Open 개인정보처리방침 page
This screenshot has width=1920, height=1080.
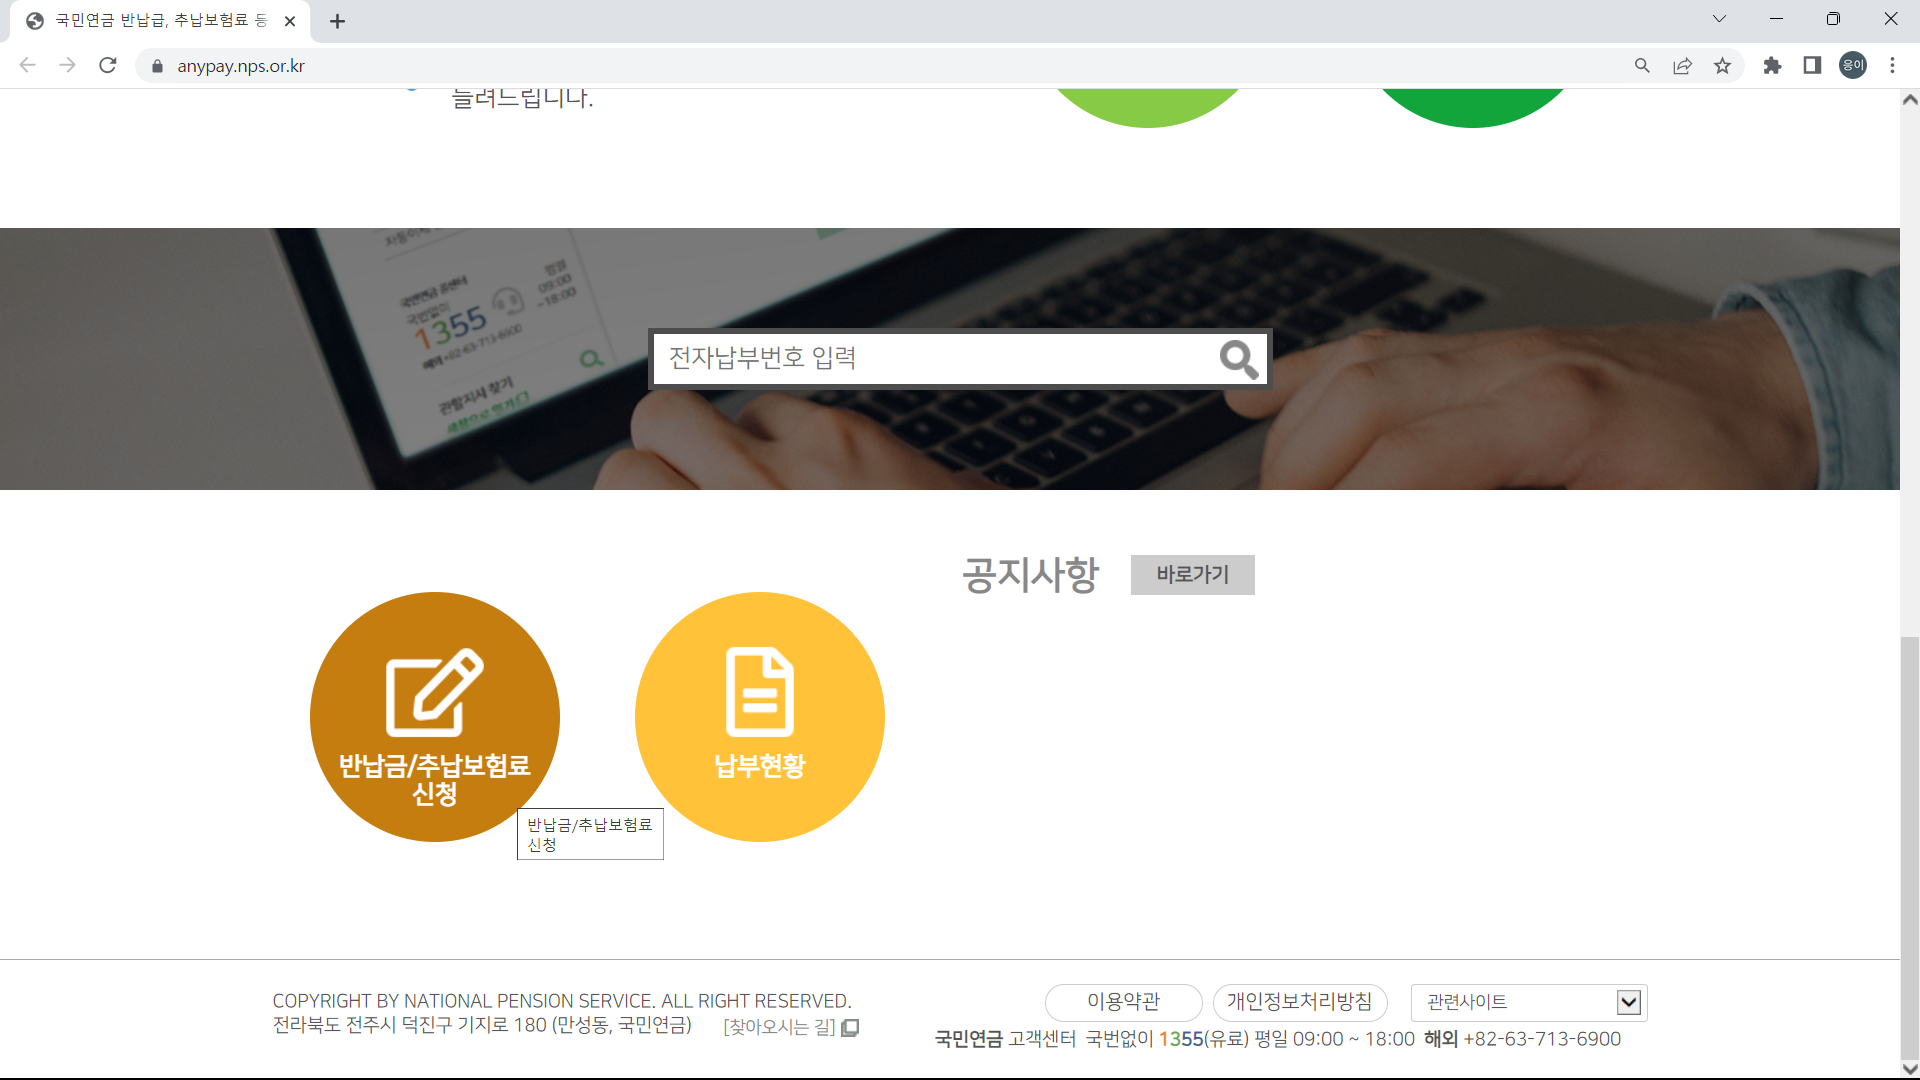point(1300,1002)
